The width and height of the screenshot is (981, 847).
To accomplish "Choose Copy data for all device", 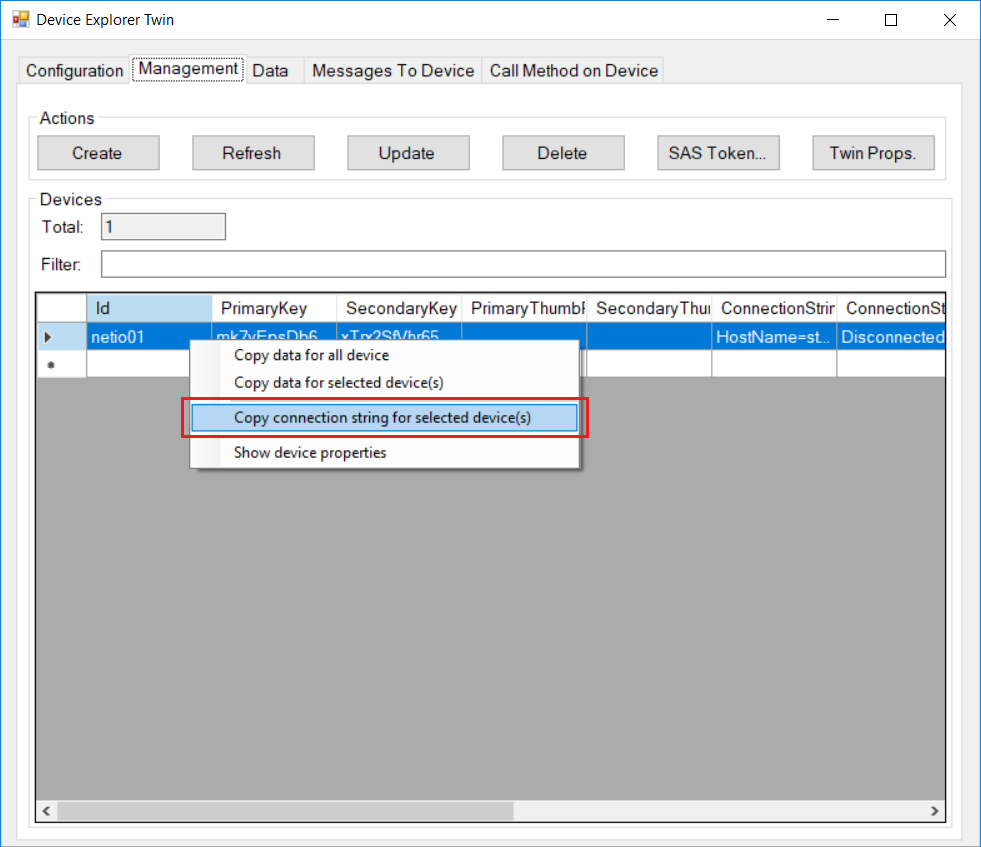I will 384,355.
